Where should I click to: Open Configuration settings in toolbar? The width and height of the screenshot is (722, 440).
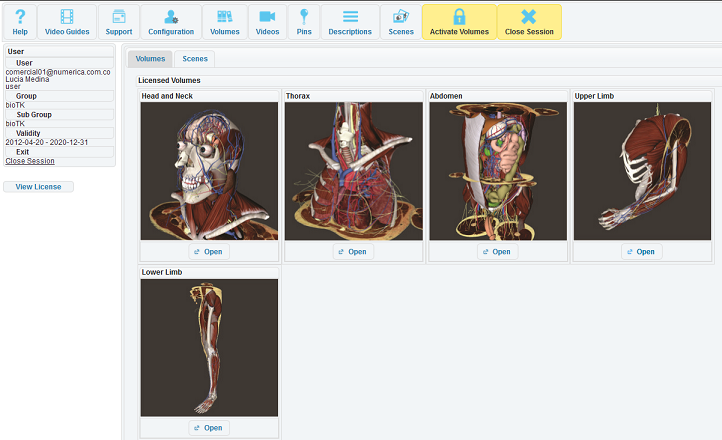pyautogui.click(x=171, y=22)
